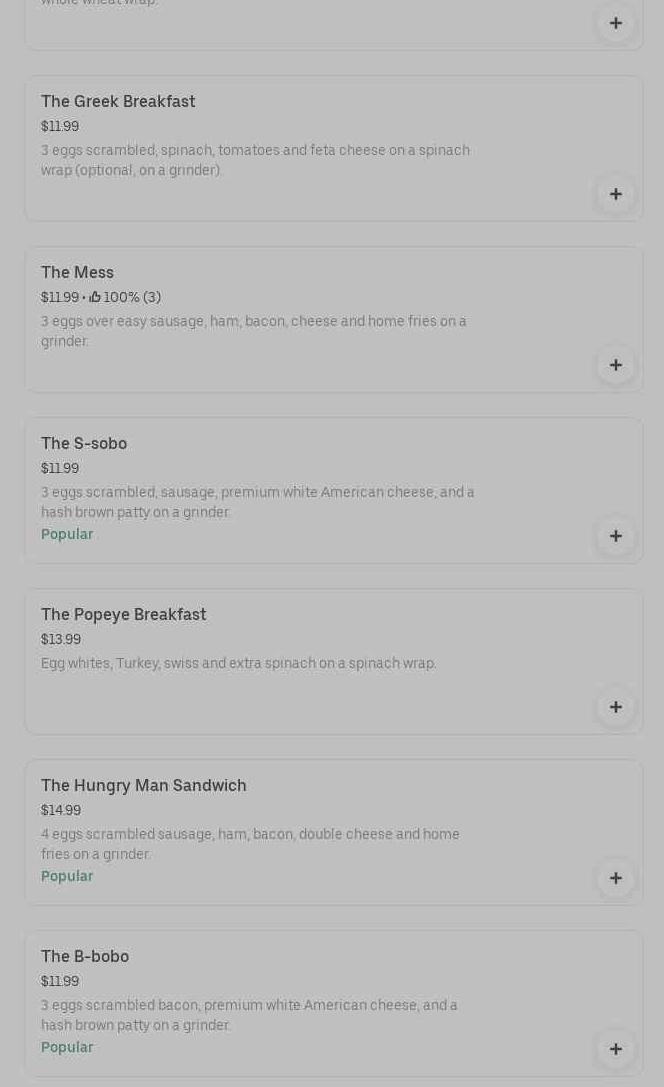664x1087 pixels.
Task: Click plus button for The Mess
Action: click(615, 365)
